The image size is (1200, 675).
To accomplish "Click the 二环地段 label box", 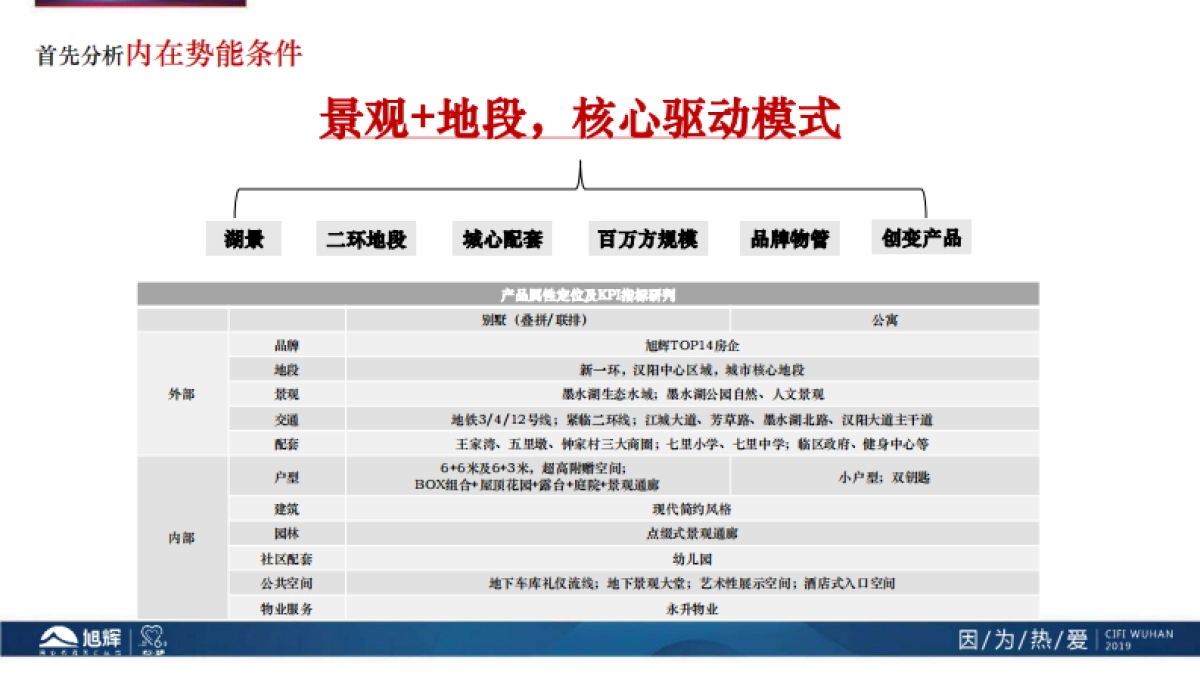I will 367,238.
